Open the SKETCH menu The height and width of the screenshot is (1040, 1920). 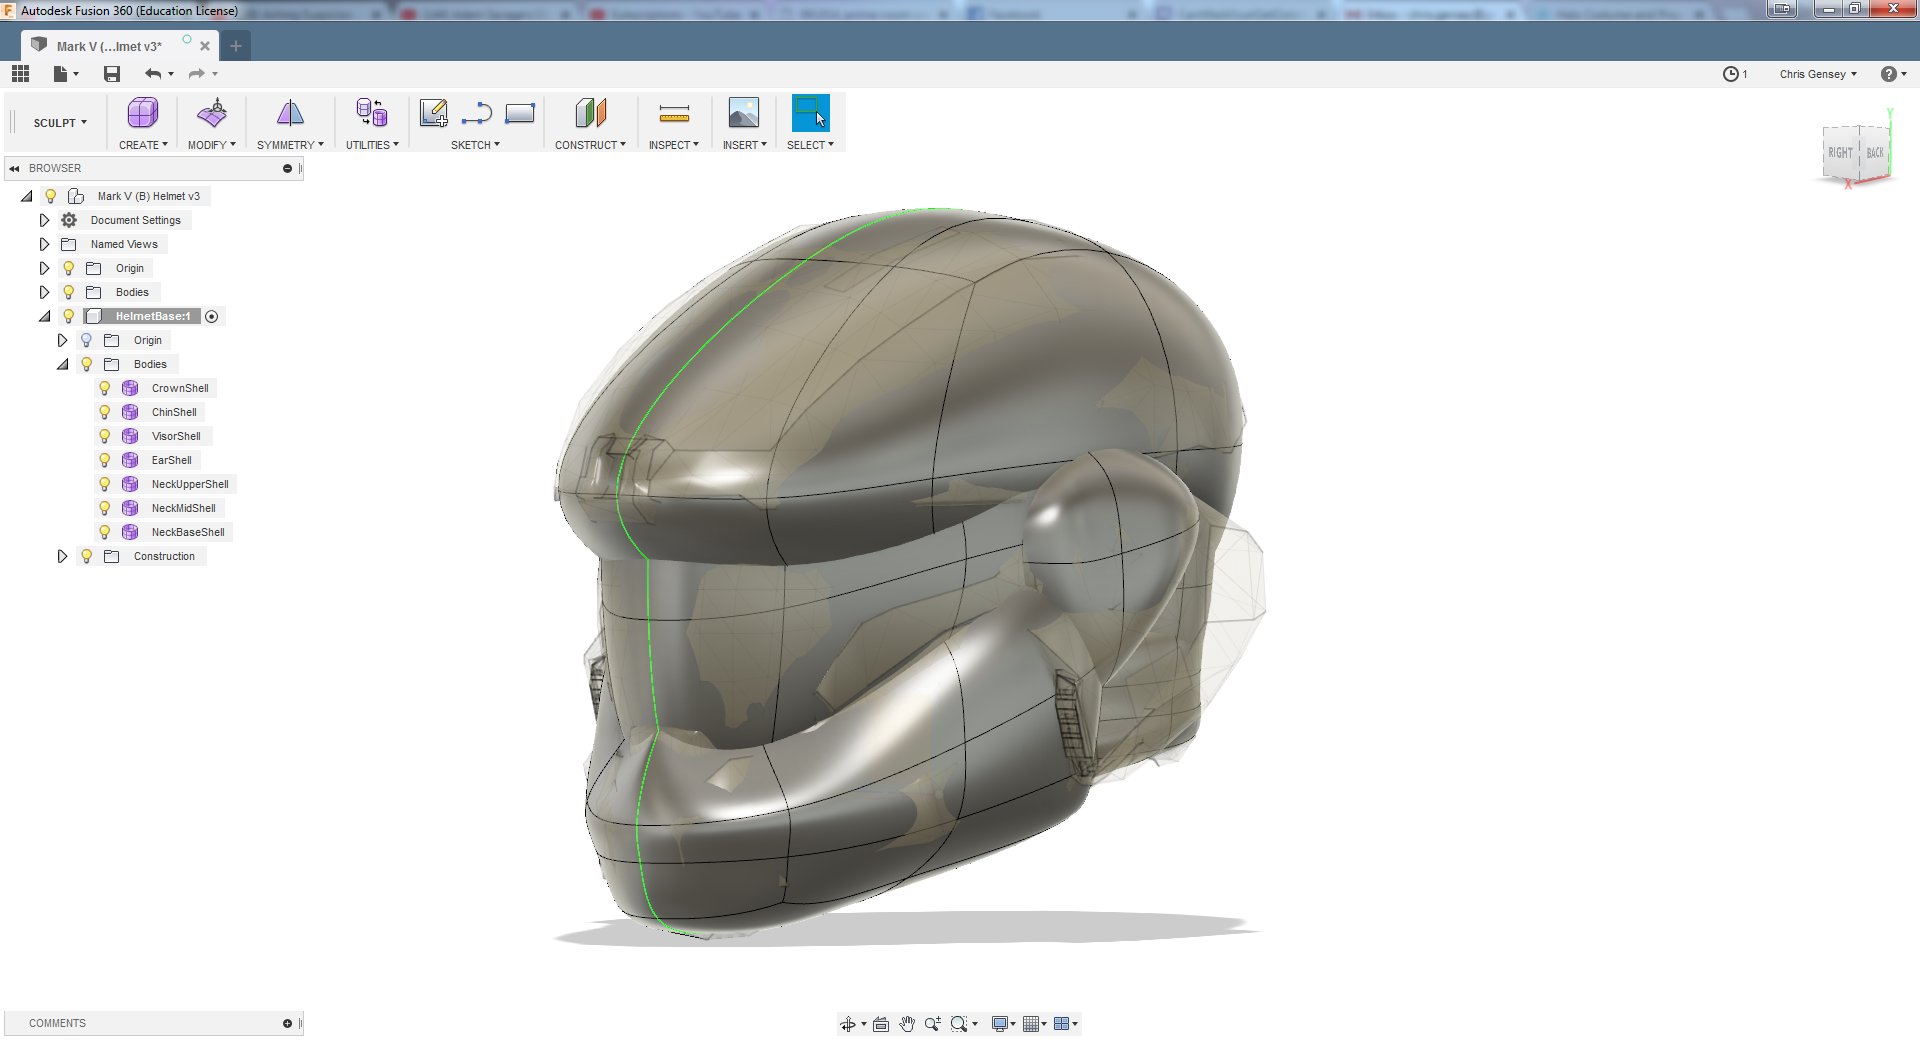[475, 145]
